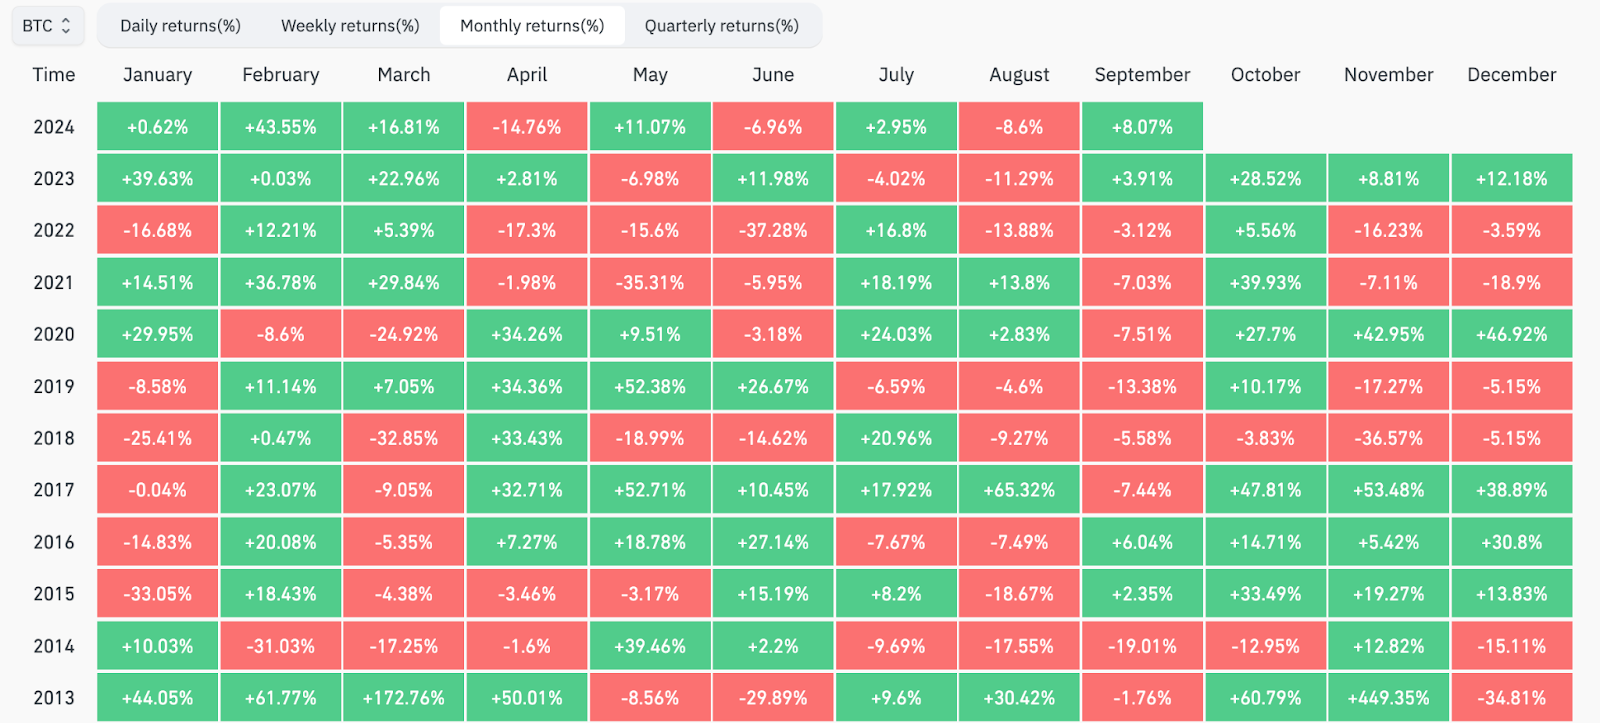1600x723 pixels.
Task: Click the up-down chevron beside BTC
Action: pyautogui.click(x=66, y=26)
